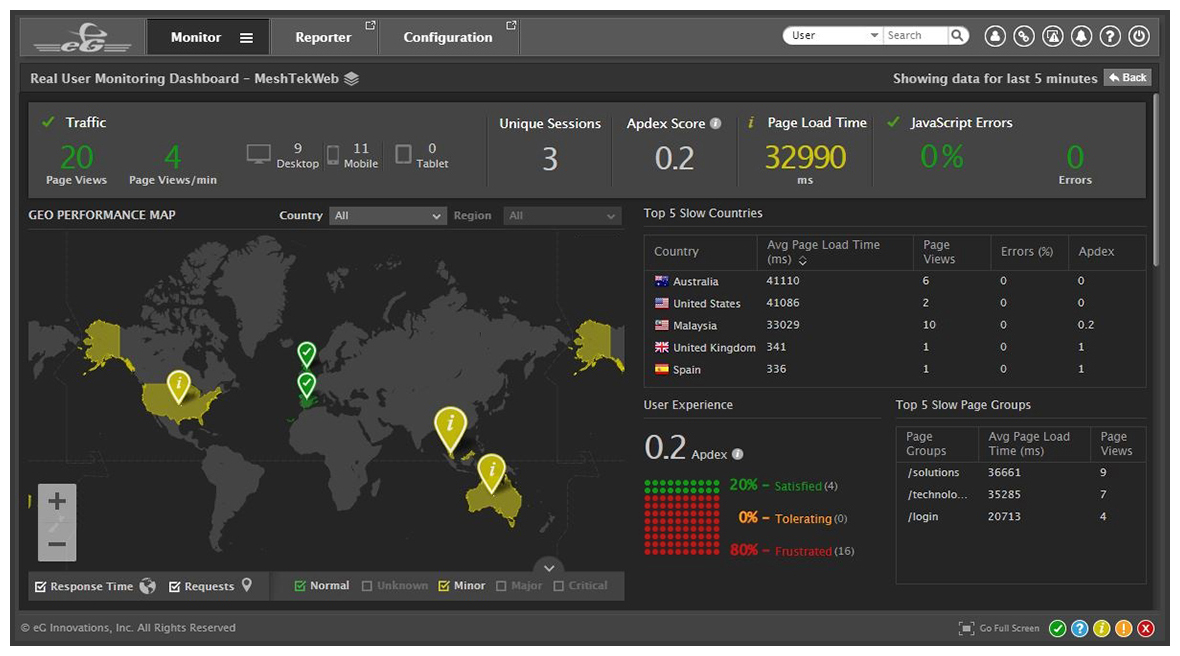Open the user profile icon
The width and height of the screenshot is (1180, 656).
995,36
